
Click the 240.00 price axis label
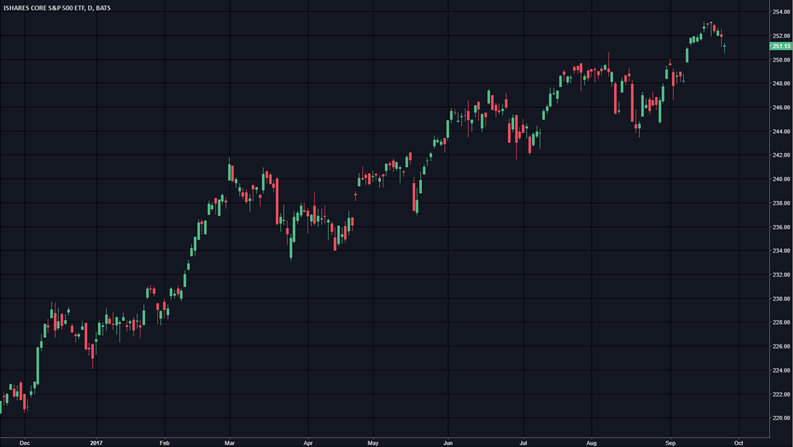(x=781, y=179)
